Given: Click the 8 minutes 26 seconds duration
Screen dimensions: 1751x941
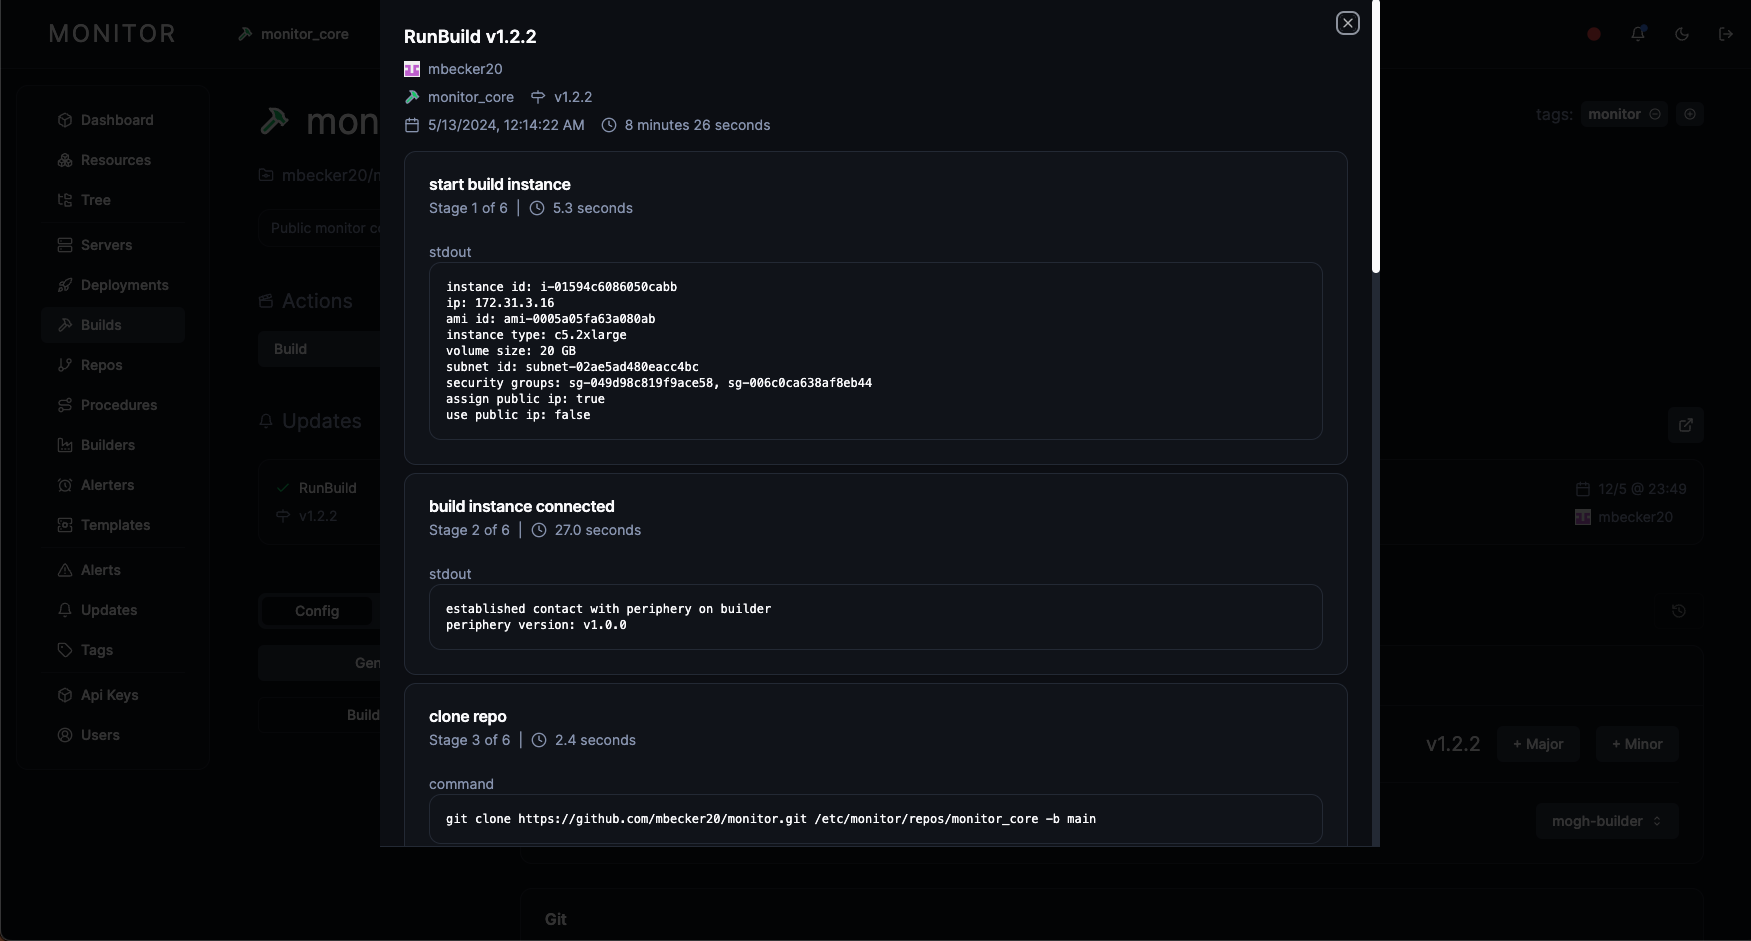Looking at the screenshot, I should tap(697, 125).
